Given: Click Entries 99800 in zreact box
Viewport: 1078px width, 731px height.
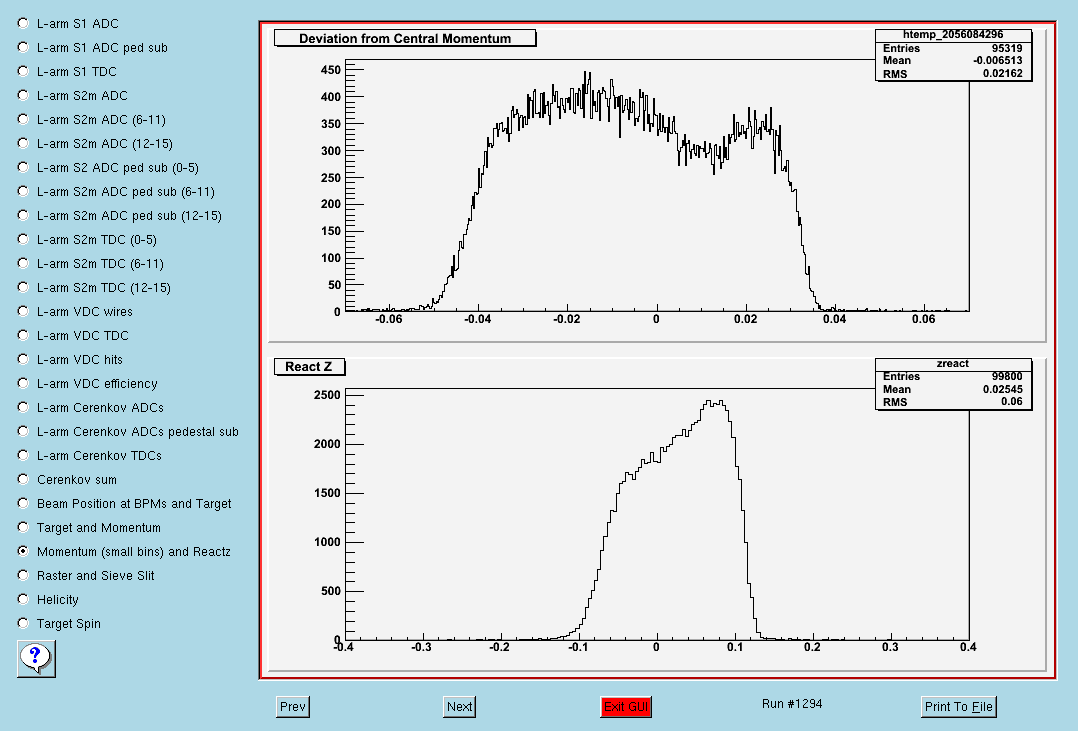Looking at the screenshot, I should pyautogui.click(x=953, y=376).
